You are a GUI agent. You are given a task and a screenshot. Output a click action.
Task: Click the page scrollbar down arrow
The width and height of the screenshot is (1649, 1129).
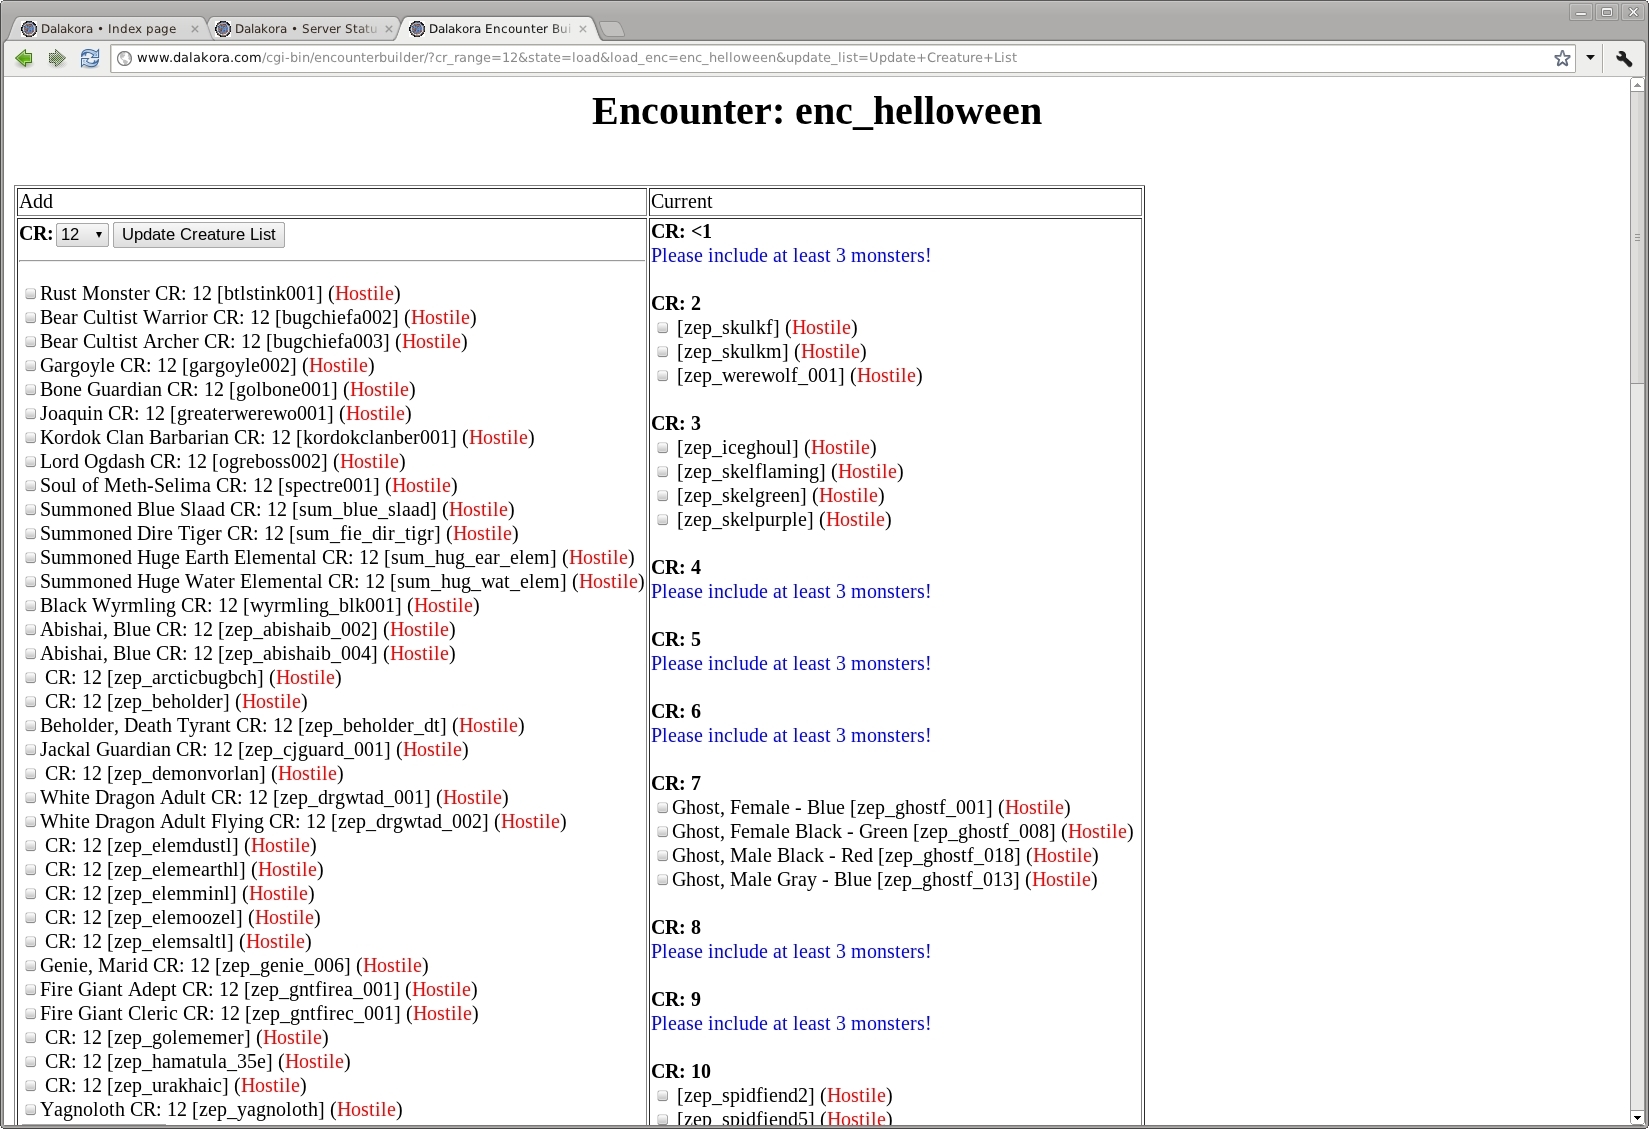(x=1637, y=1118)
